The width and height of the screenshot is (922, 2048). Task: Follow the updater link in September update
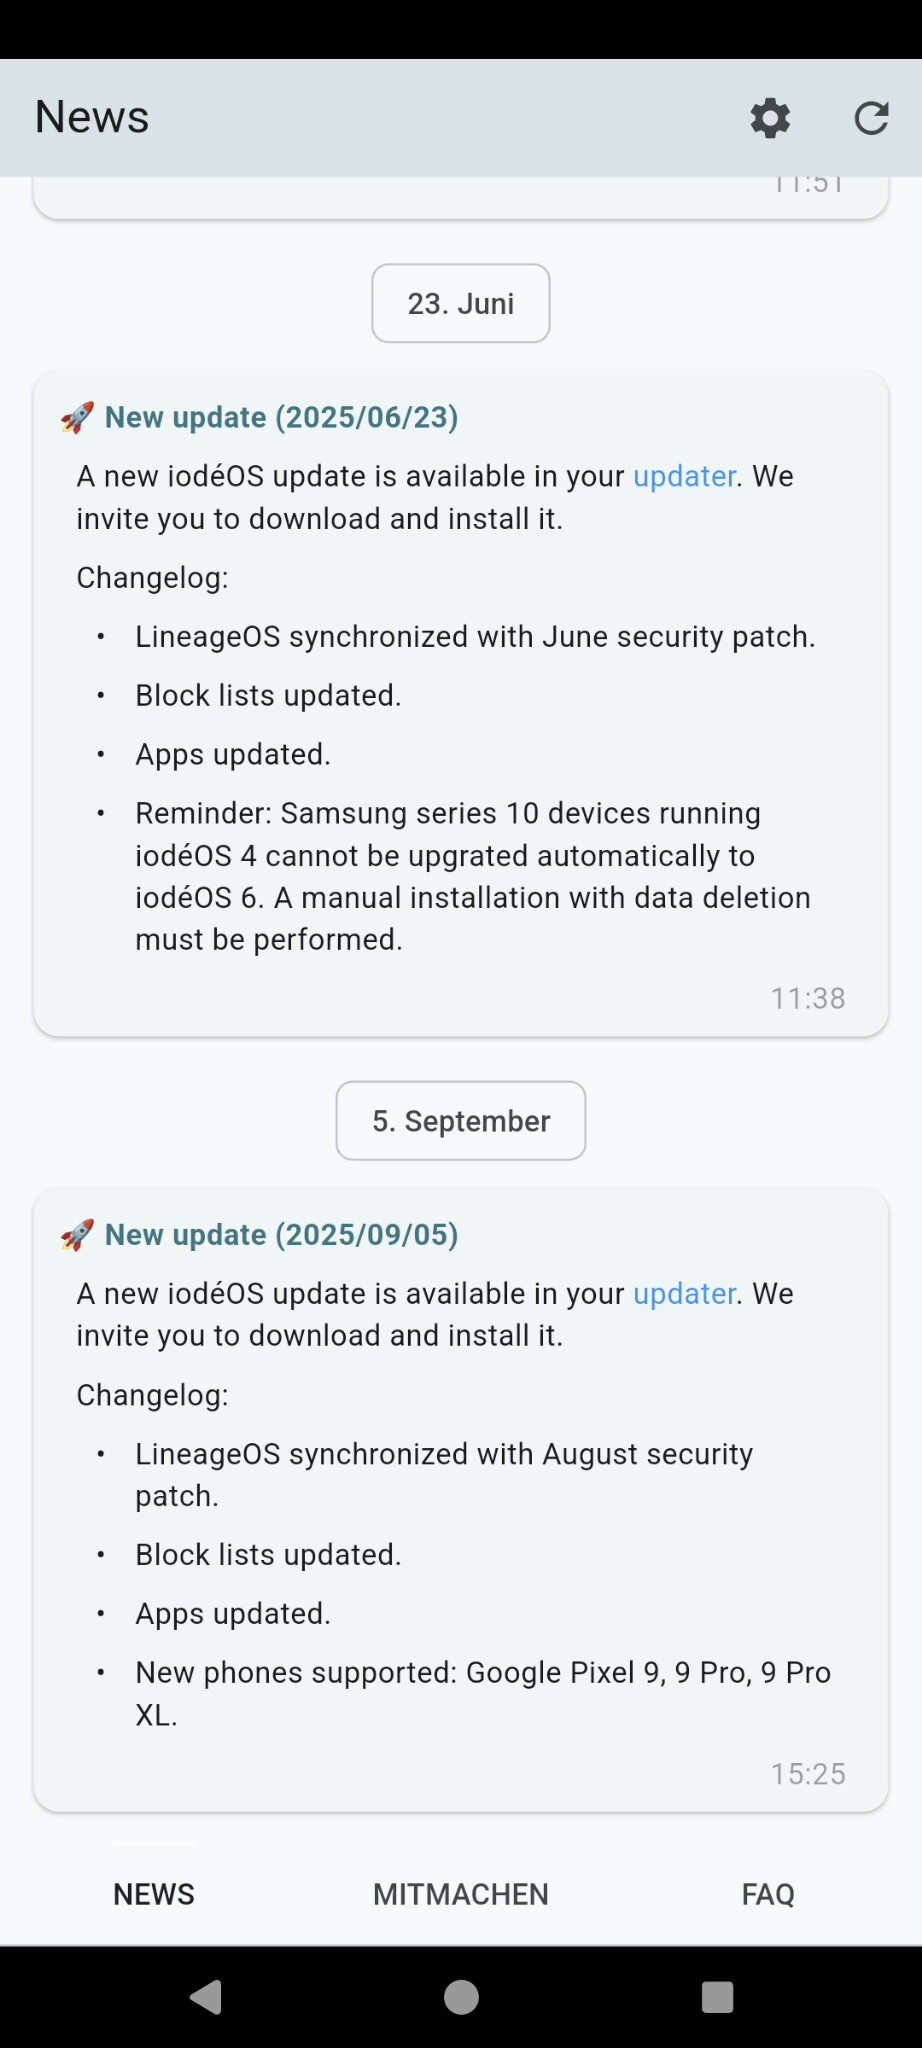point(684,1294)
